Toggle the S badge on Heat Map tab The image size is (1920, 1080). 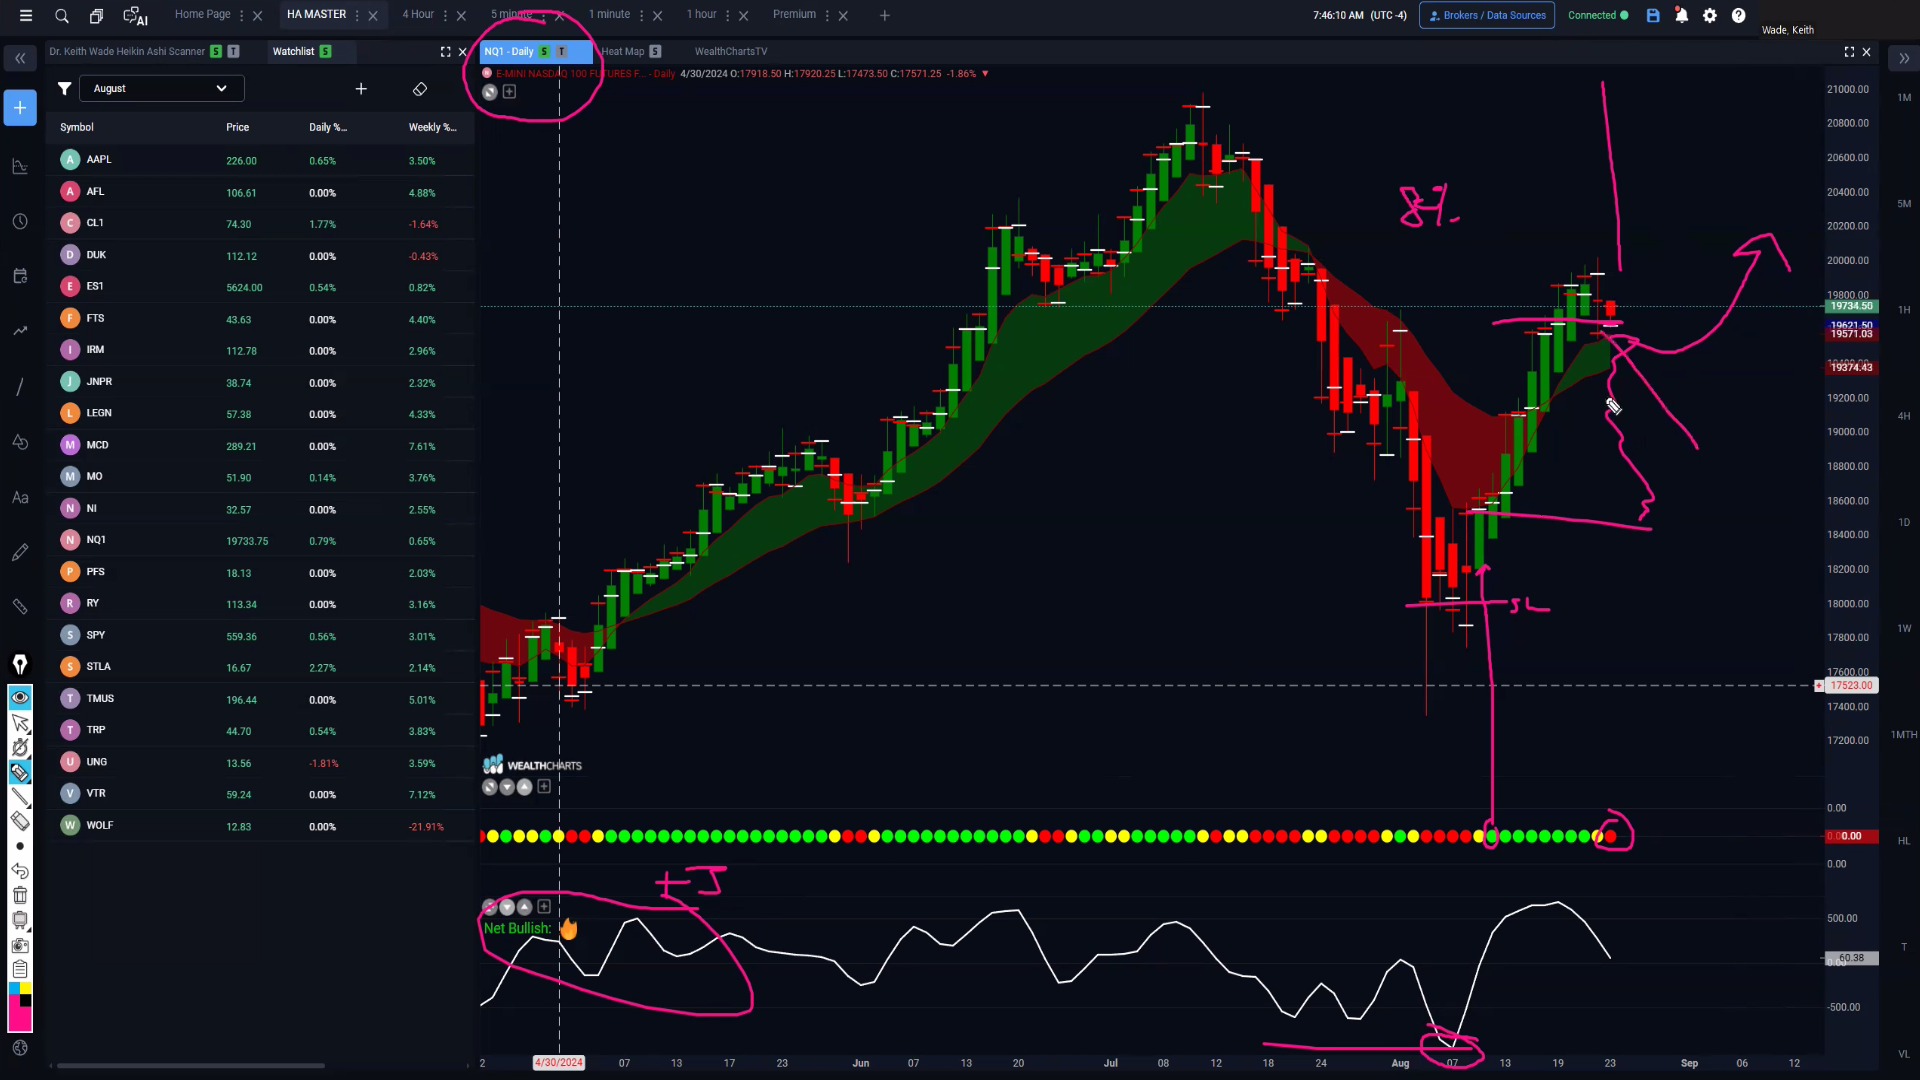pyautogui.click(x=655, y=51)
